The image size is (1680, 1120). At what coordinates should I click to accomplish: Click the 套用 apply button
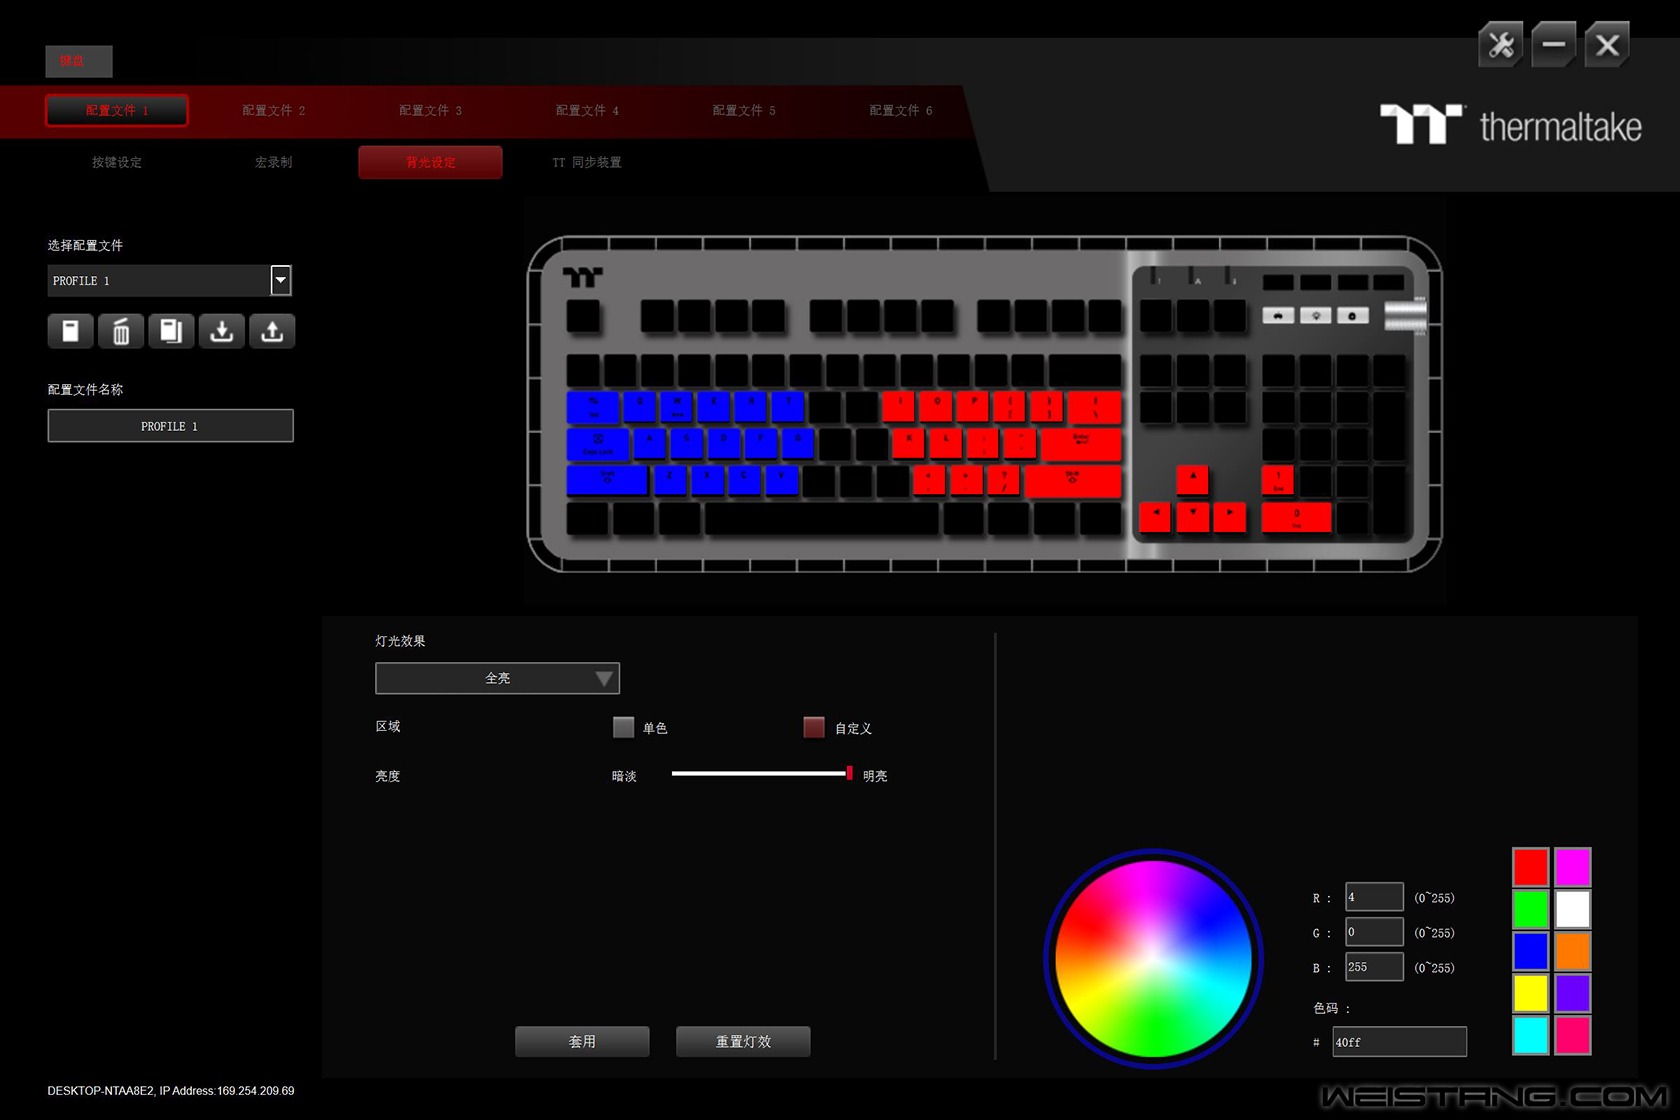click(582, 1041)
